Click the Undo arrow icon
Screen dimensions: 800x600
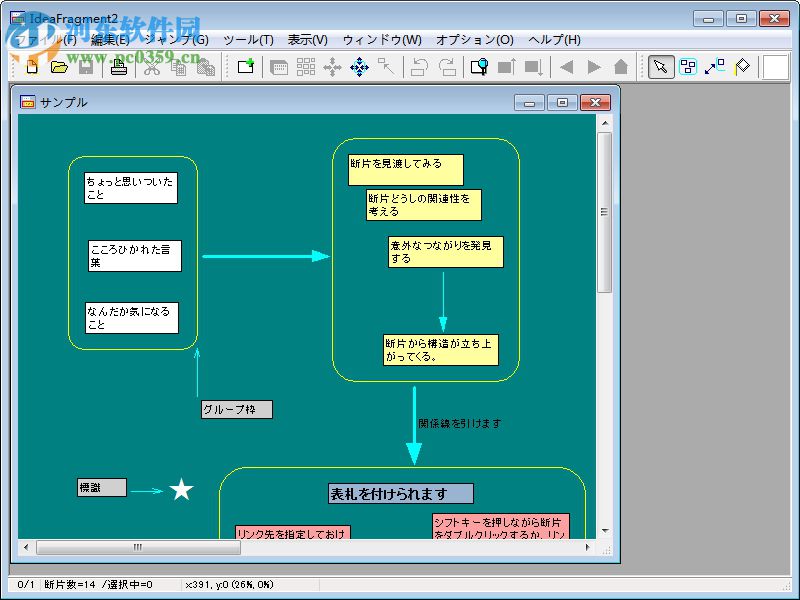(419, 67)
